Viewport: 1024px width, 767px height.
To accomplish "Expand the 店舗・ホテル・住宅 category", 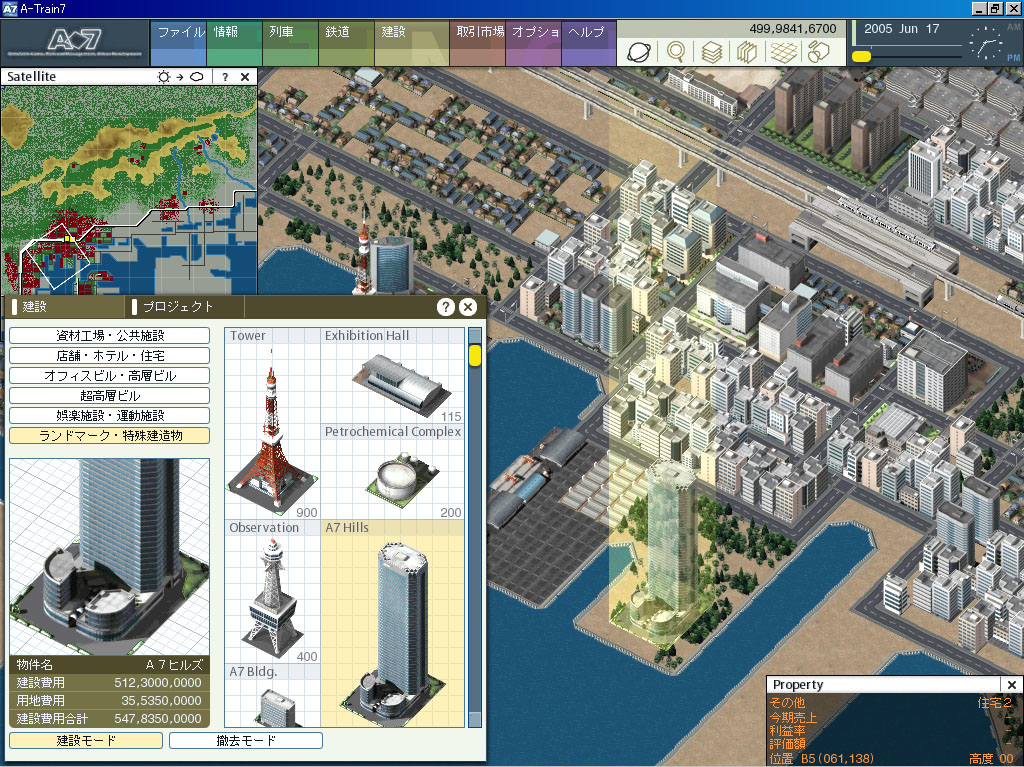I will pos(109,356).
